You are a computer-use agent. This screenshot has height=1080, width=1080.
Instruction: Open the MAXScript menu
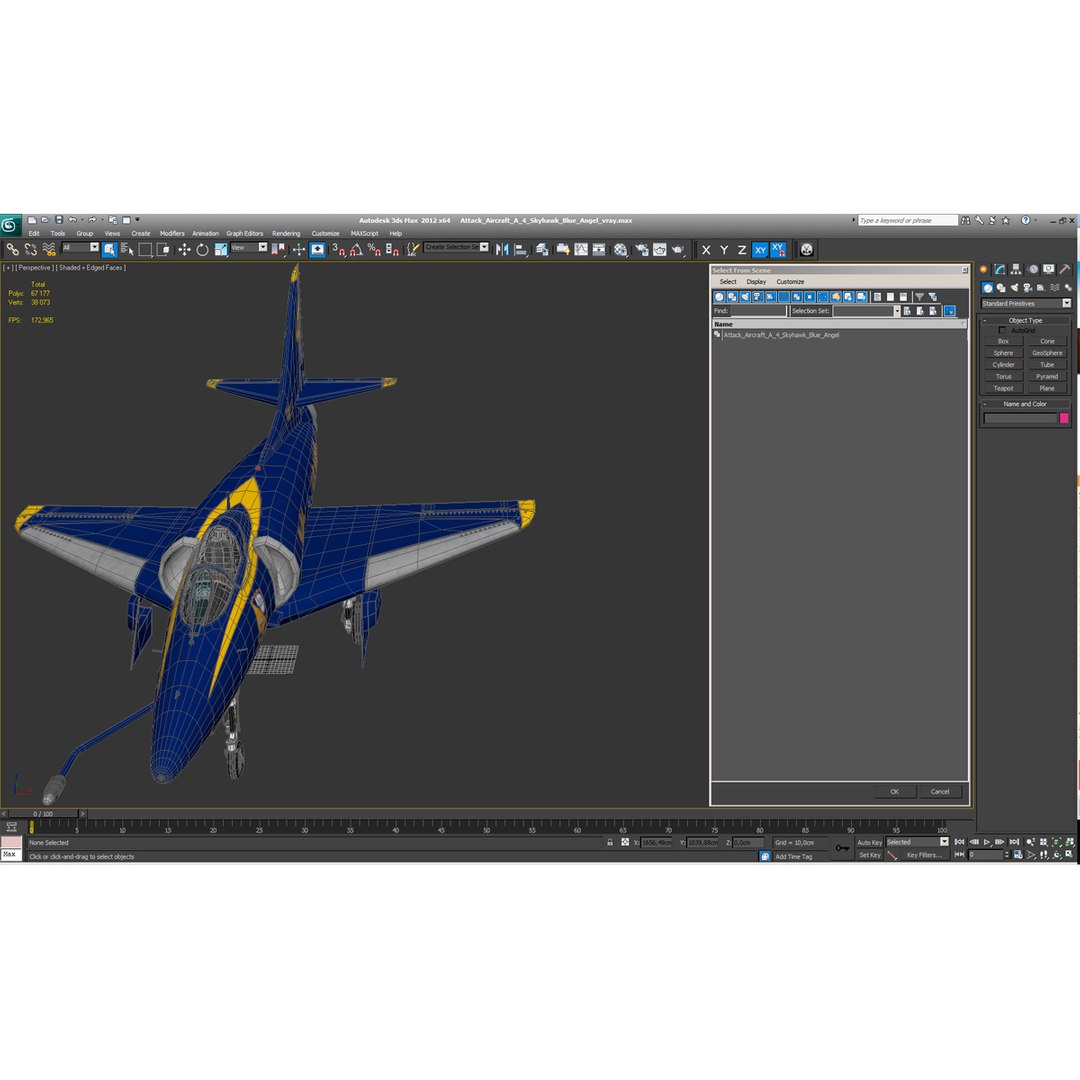[364, 233]
